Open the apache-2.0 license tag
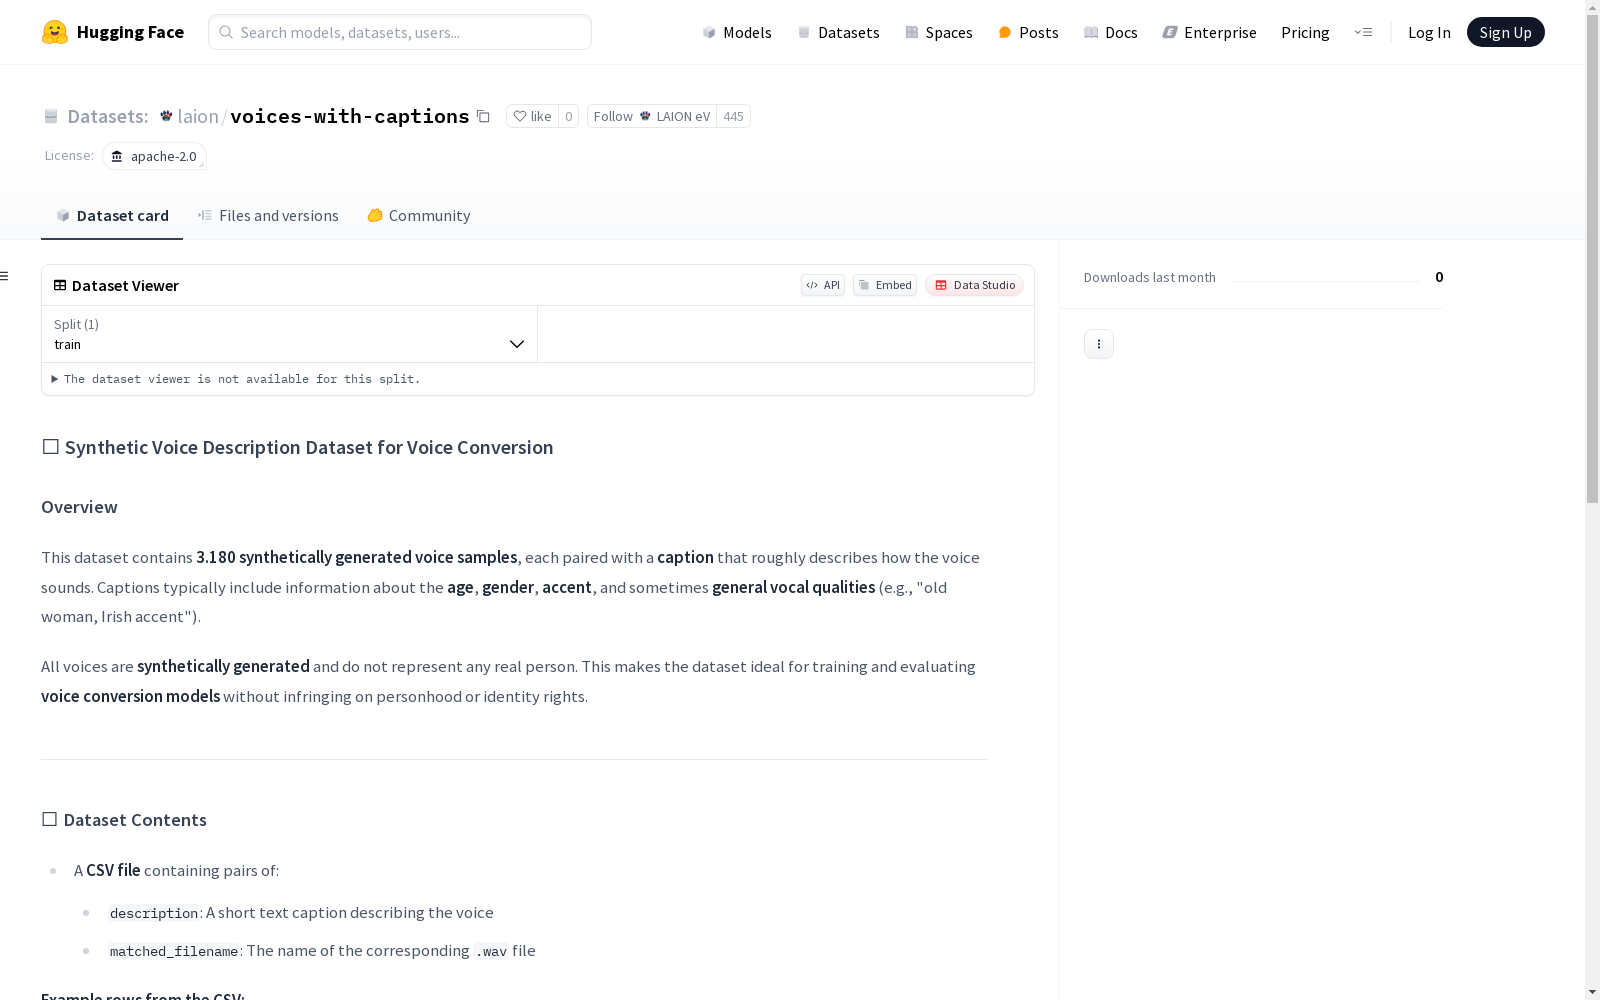Screen dimensions: 1600x1000 [154, 156]
